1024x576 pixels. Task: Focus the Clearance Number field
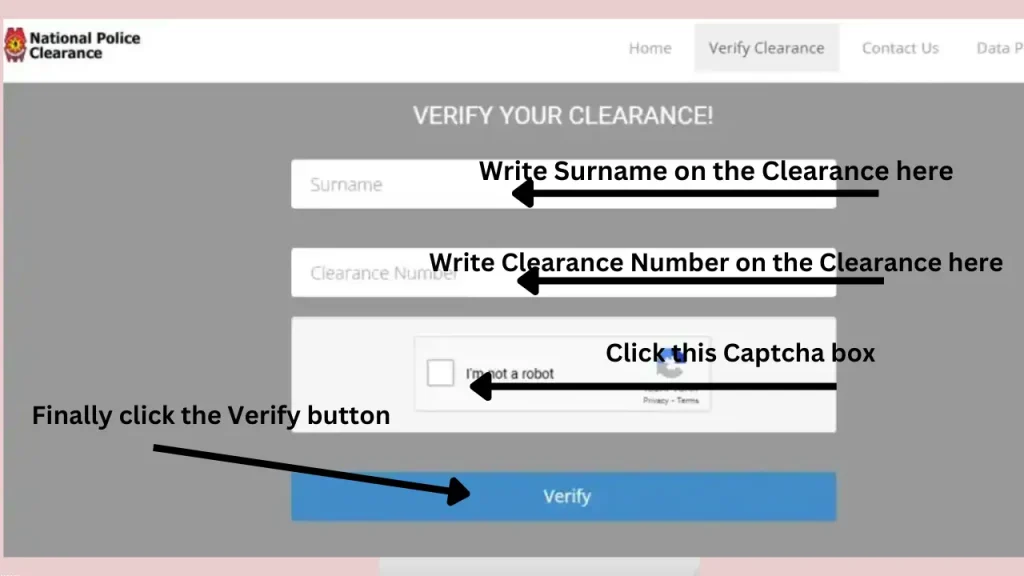click(564, 272)
